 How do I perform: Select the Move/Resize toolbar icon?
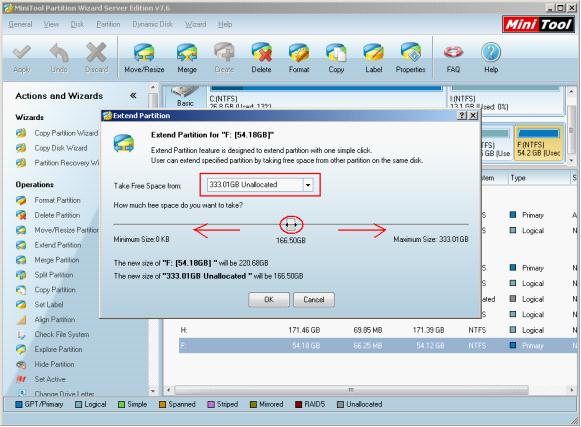coord(144,58)
